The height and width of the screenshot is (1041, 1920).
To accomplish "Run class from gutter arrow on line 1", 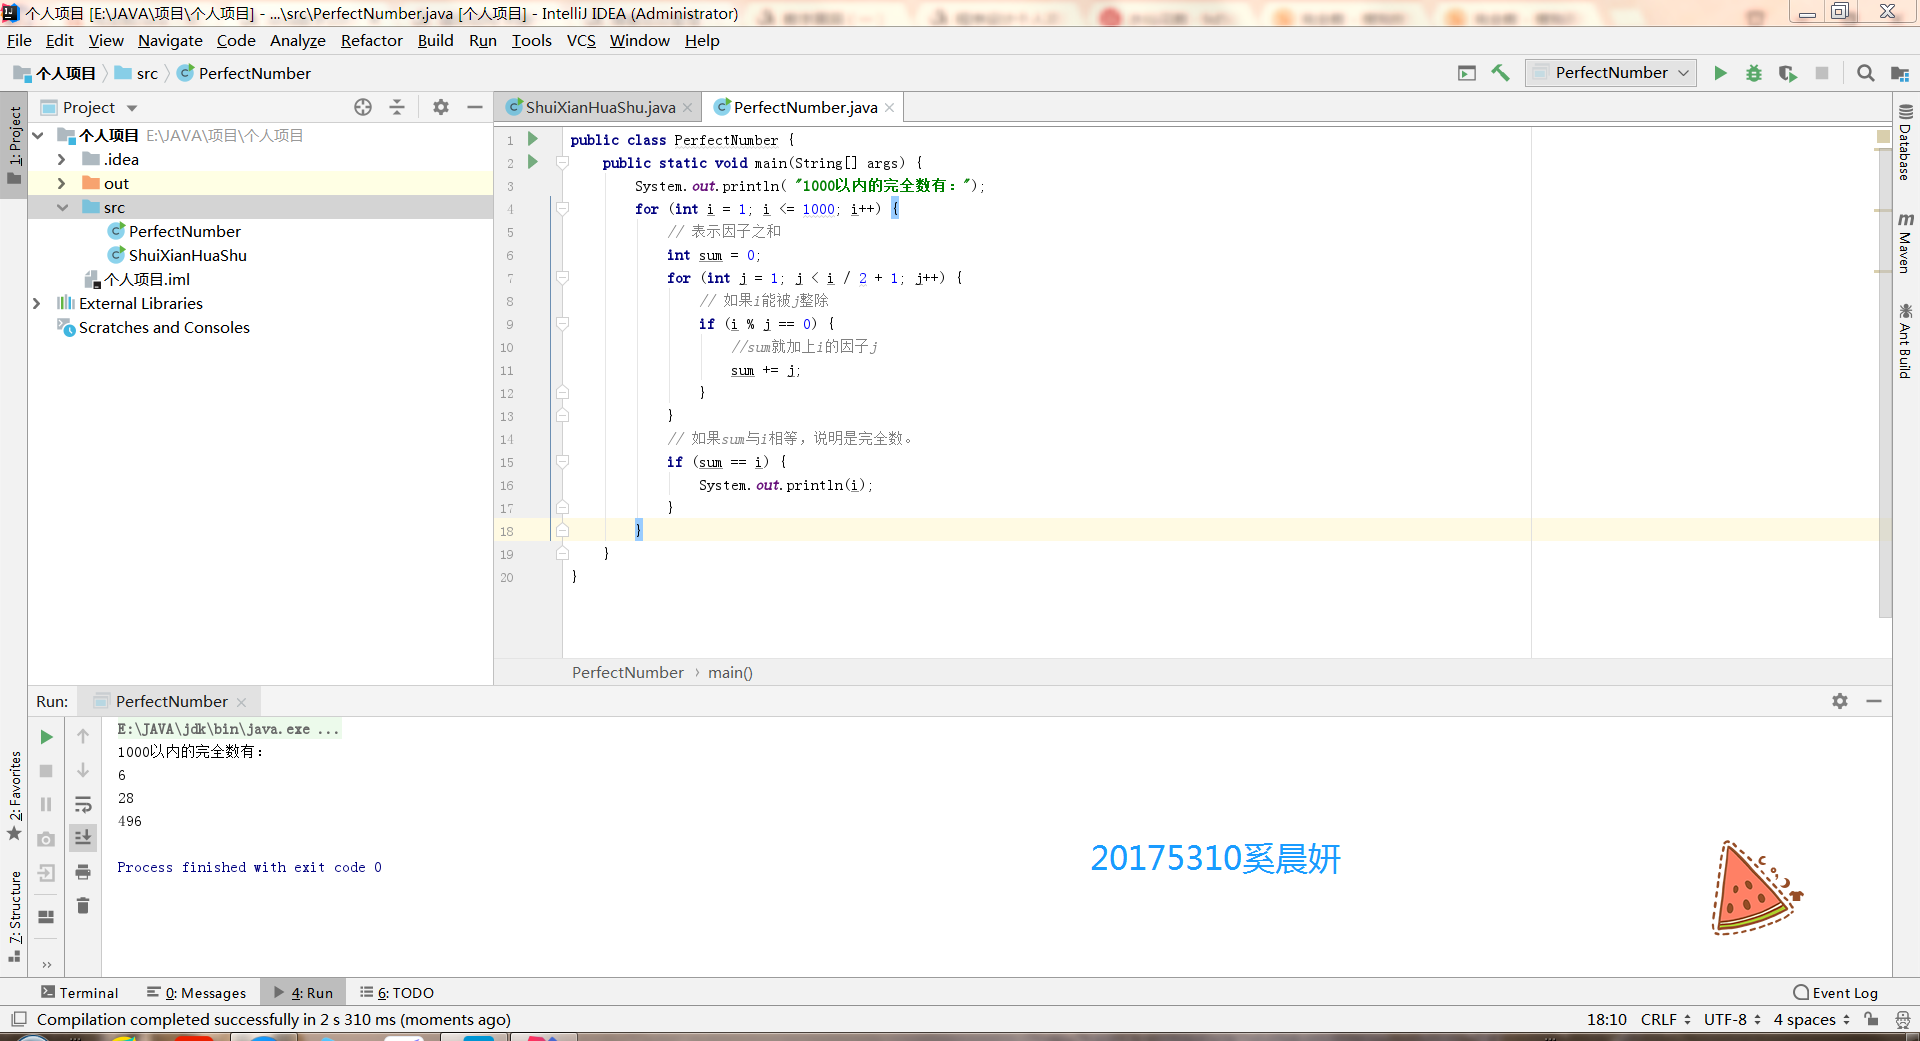I will click(533, 139).
